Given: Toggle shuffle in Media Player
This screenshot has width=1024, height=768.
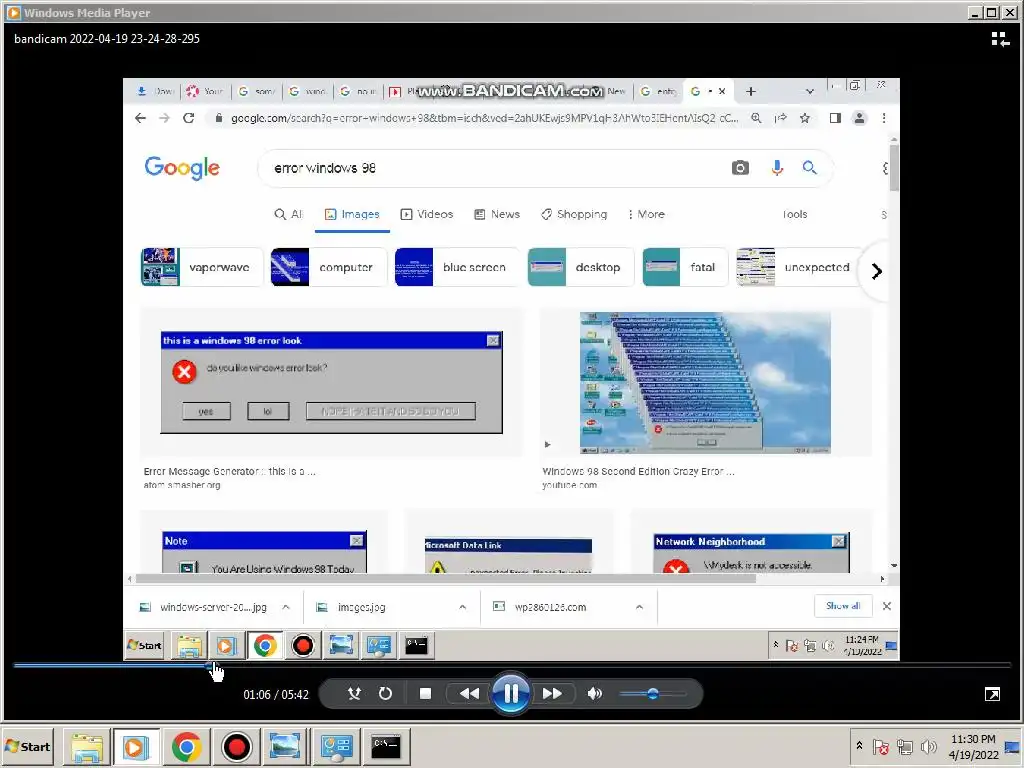Looking at the screenshot, I should click(354, 694).
